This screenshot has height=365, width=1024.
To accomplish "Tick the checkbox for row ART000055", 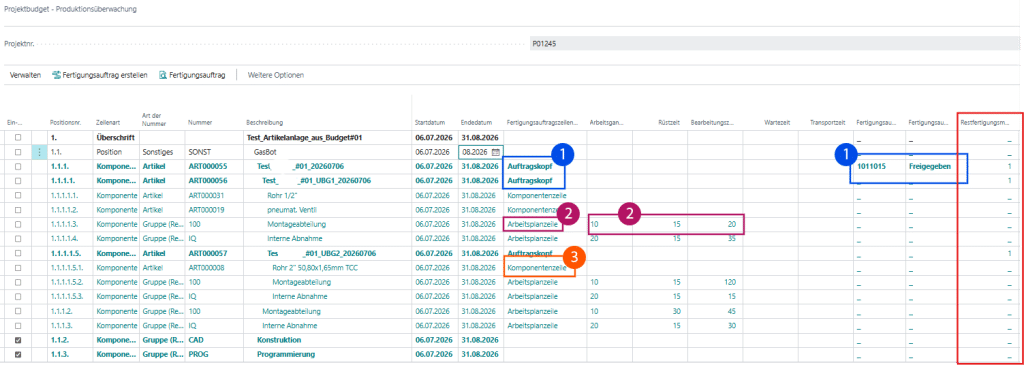I will [18, 166].
